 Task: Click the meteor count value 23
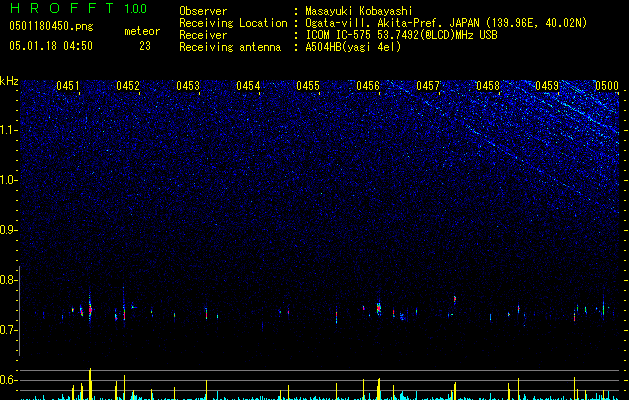coord(145,46)
